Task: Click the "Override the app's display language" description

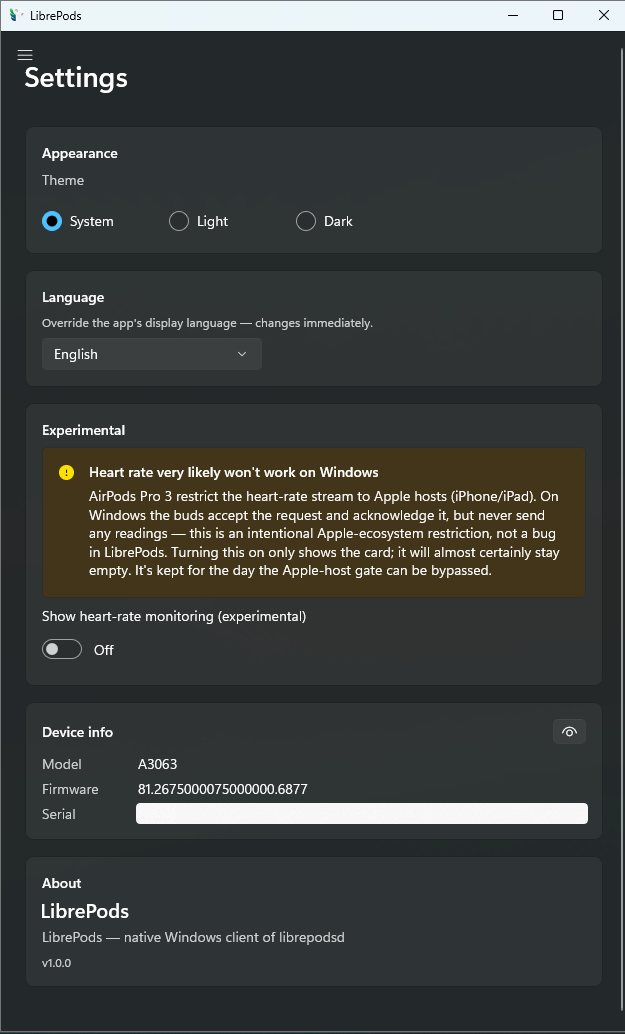Action: pyautogui.click(x=207, y=323)
